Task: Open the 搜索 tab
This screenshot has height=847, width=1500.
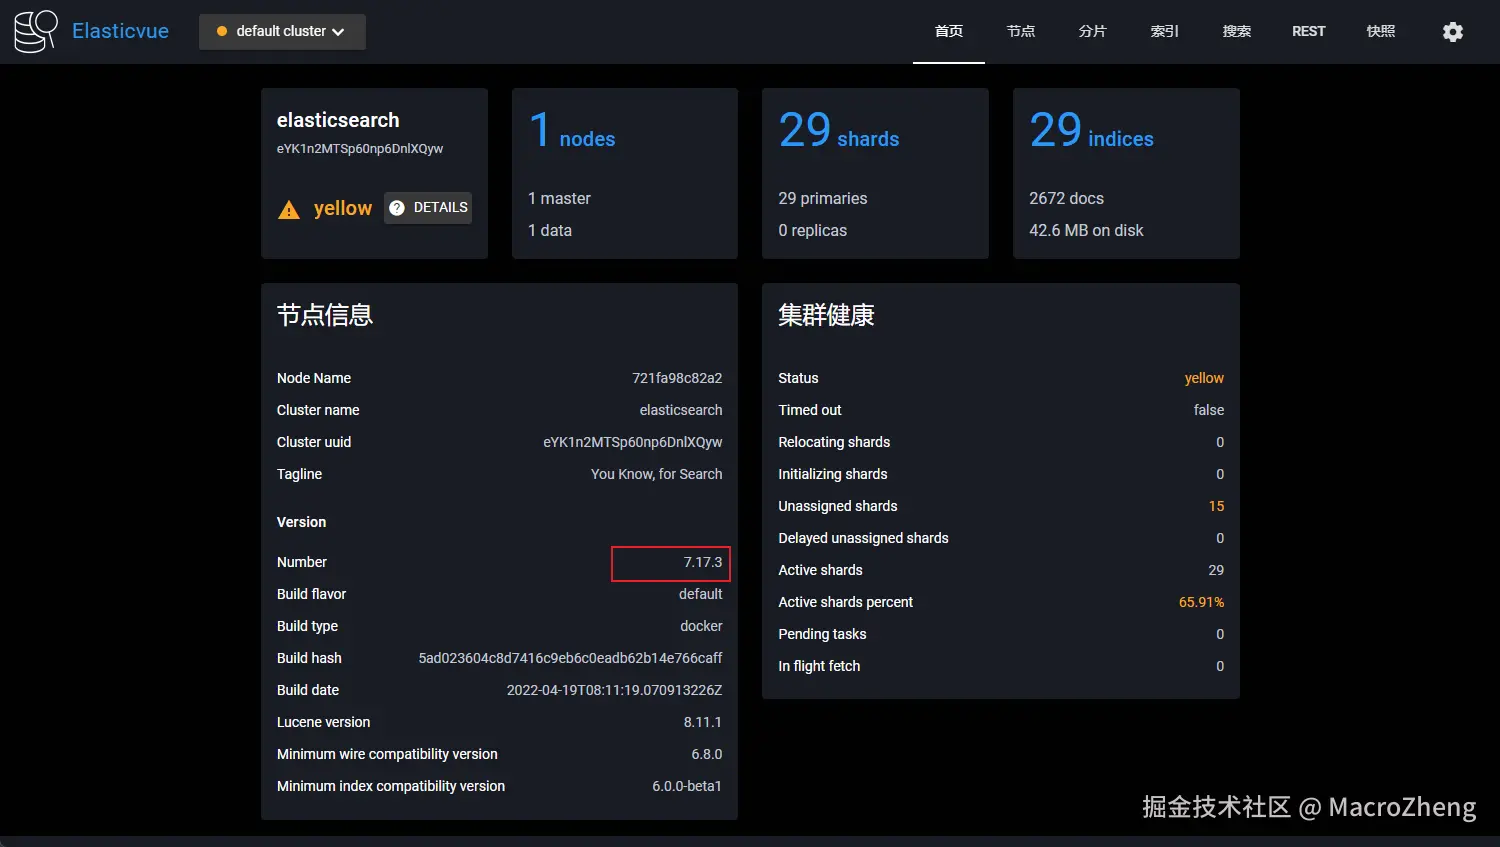Action: click(x=1237, y=32)
